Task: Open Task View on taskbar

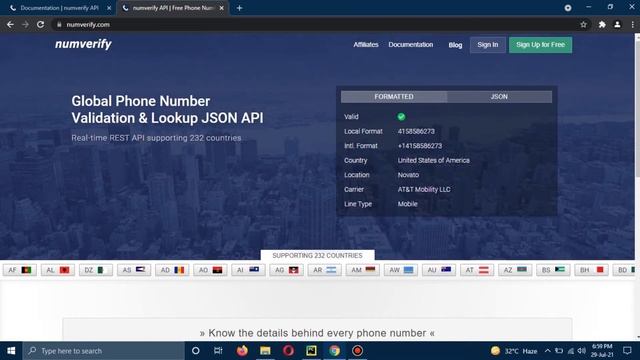Action: tap(218, 351)
